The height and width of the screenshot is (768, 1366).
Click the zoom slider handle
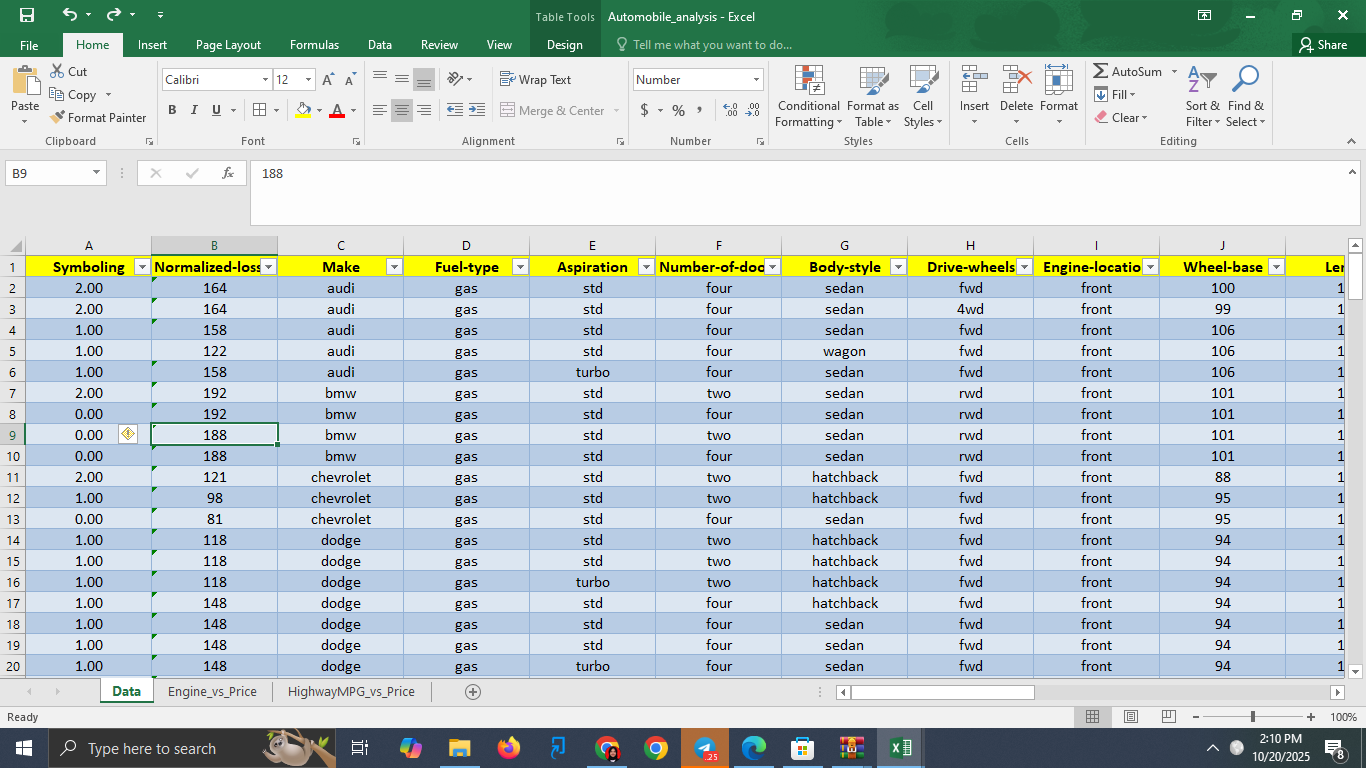pos(1253,717)
